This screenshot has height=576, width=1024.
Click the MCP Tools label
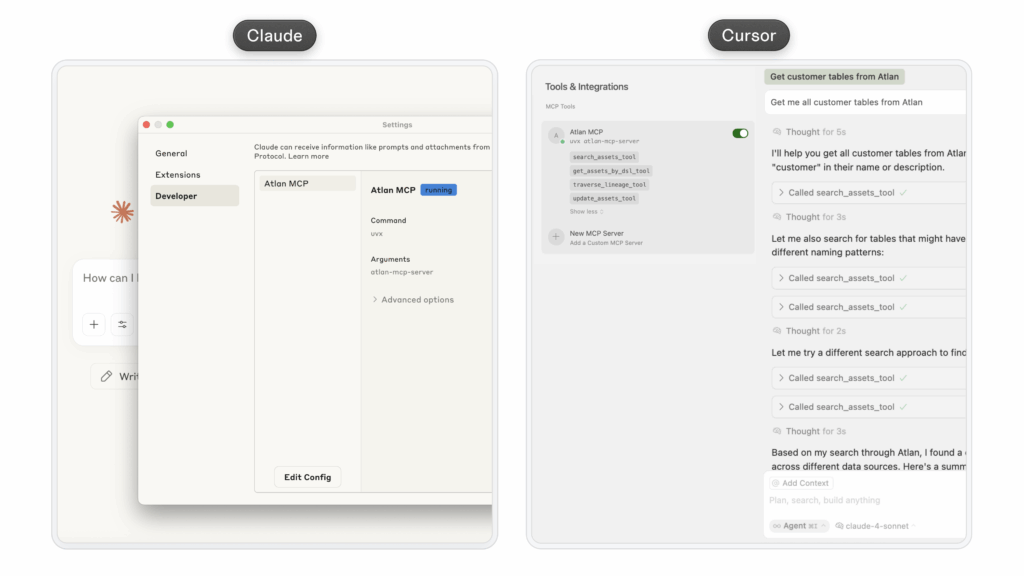(x=560, y=106)
